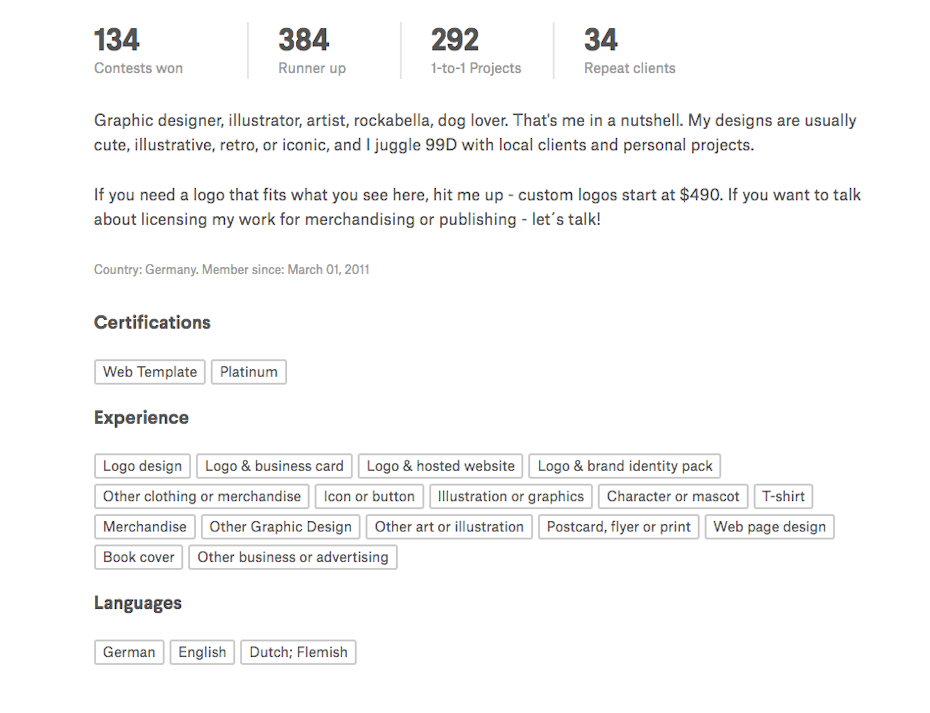The height and width of the screenshot is (713, 930).
Task: Choose the Web page design tag
Action: tap(769, 527)
